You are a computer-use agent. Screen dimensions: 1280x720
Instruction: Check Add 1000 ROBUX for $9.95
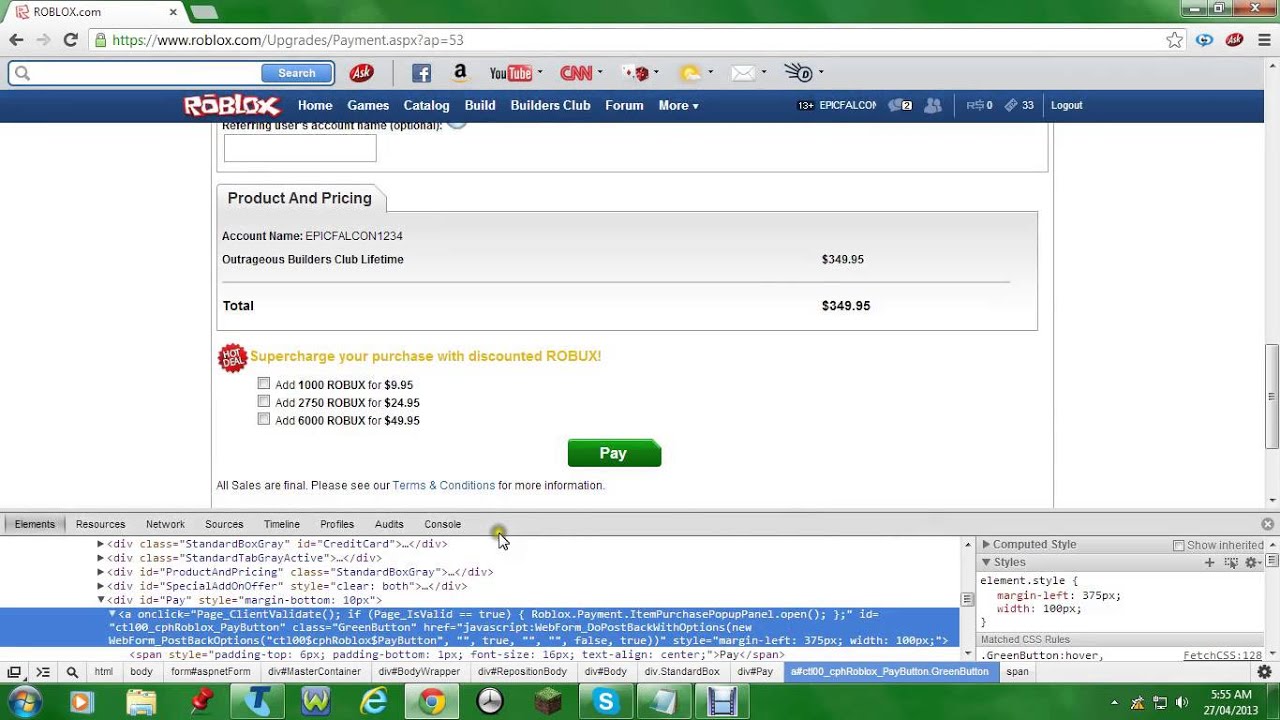(264, 384)
